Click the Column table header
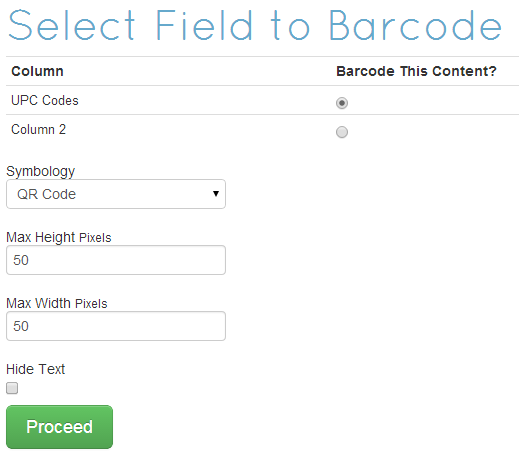The width and height of the screenshot is (519, 464). coord(37,71)
